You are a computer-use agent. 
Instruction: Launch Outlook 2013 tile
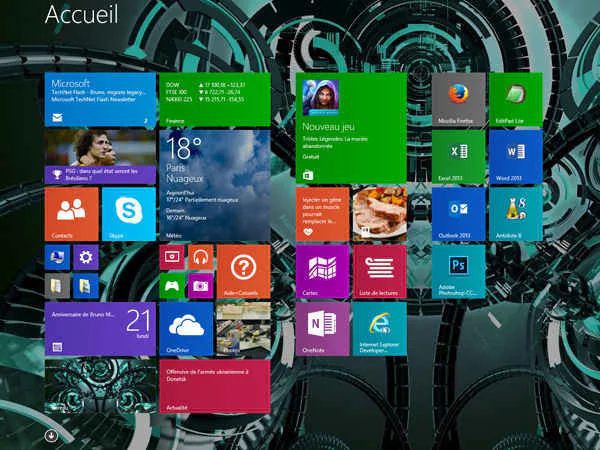click(459, 214)
